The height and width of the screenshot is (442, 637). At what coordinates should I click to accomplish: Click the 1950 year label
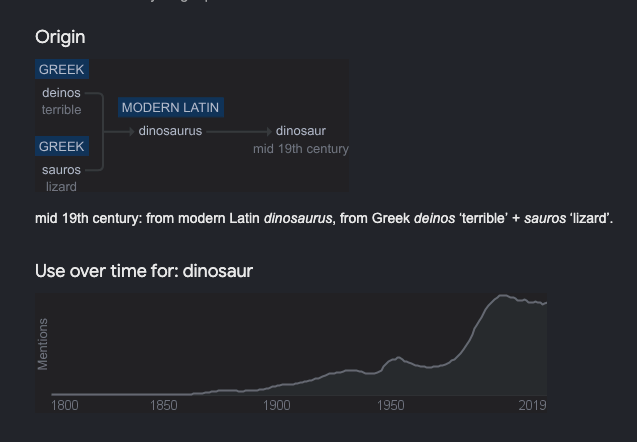[391, 405]
